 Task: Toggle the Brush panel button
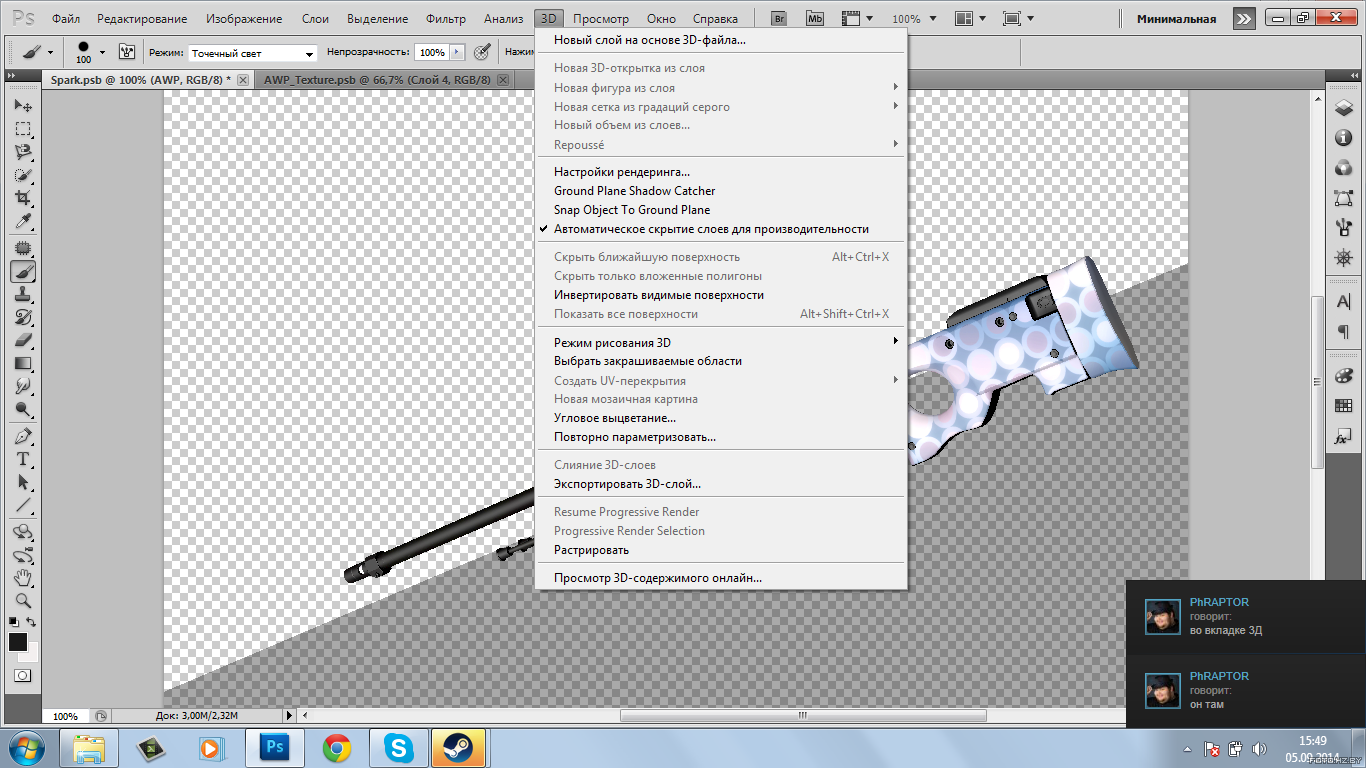[x=127, y=52]
